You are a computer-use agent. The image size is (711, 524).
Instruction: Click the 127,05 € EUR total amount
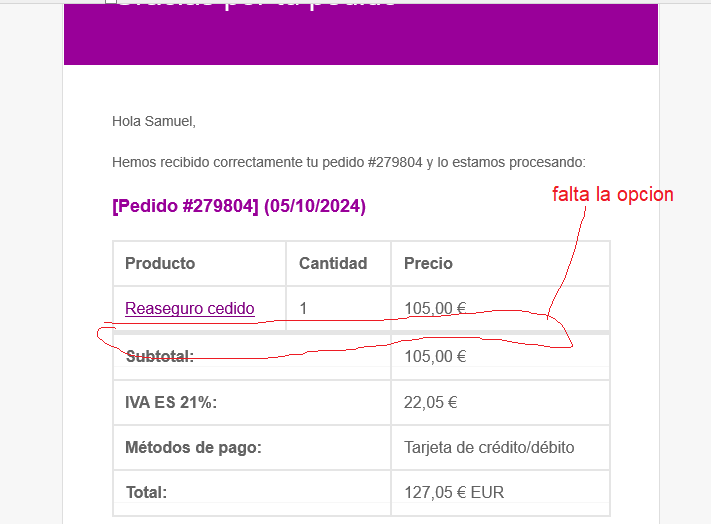click(454, 492)
